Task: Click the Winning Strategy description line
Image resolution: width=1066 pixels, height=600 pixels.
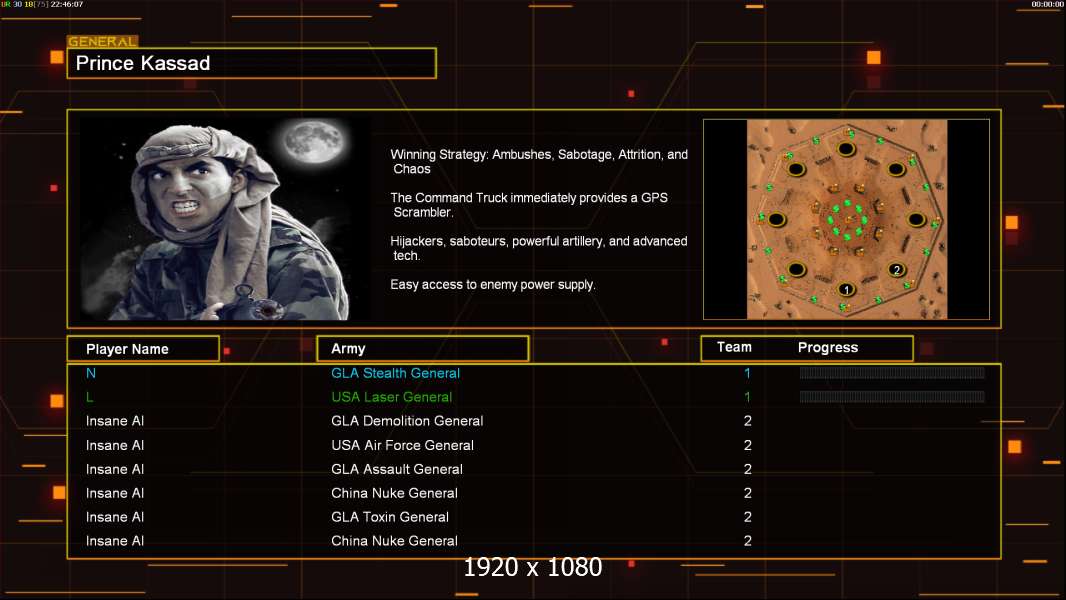Action: (x=539, y=162)
